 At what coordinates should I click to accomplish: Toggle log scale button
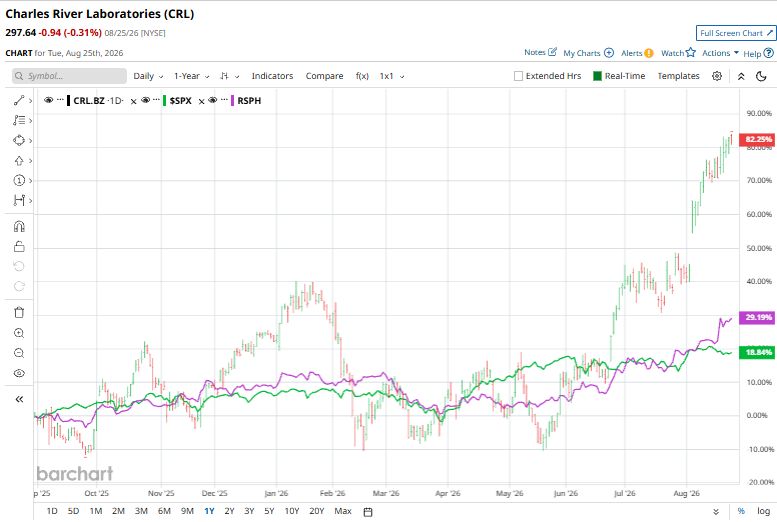[x=763, y=511]
